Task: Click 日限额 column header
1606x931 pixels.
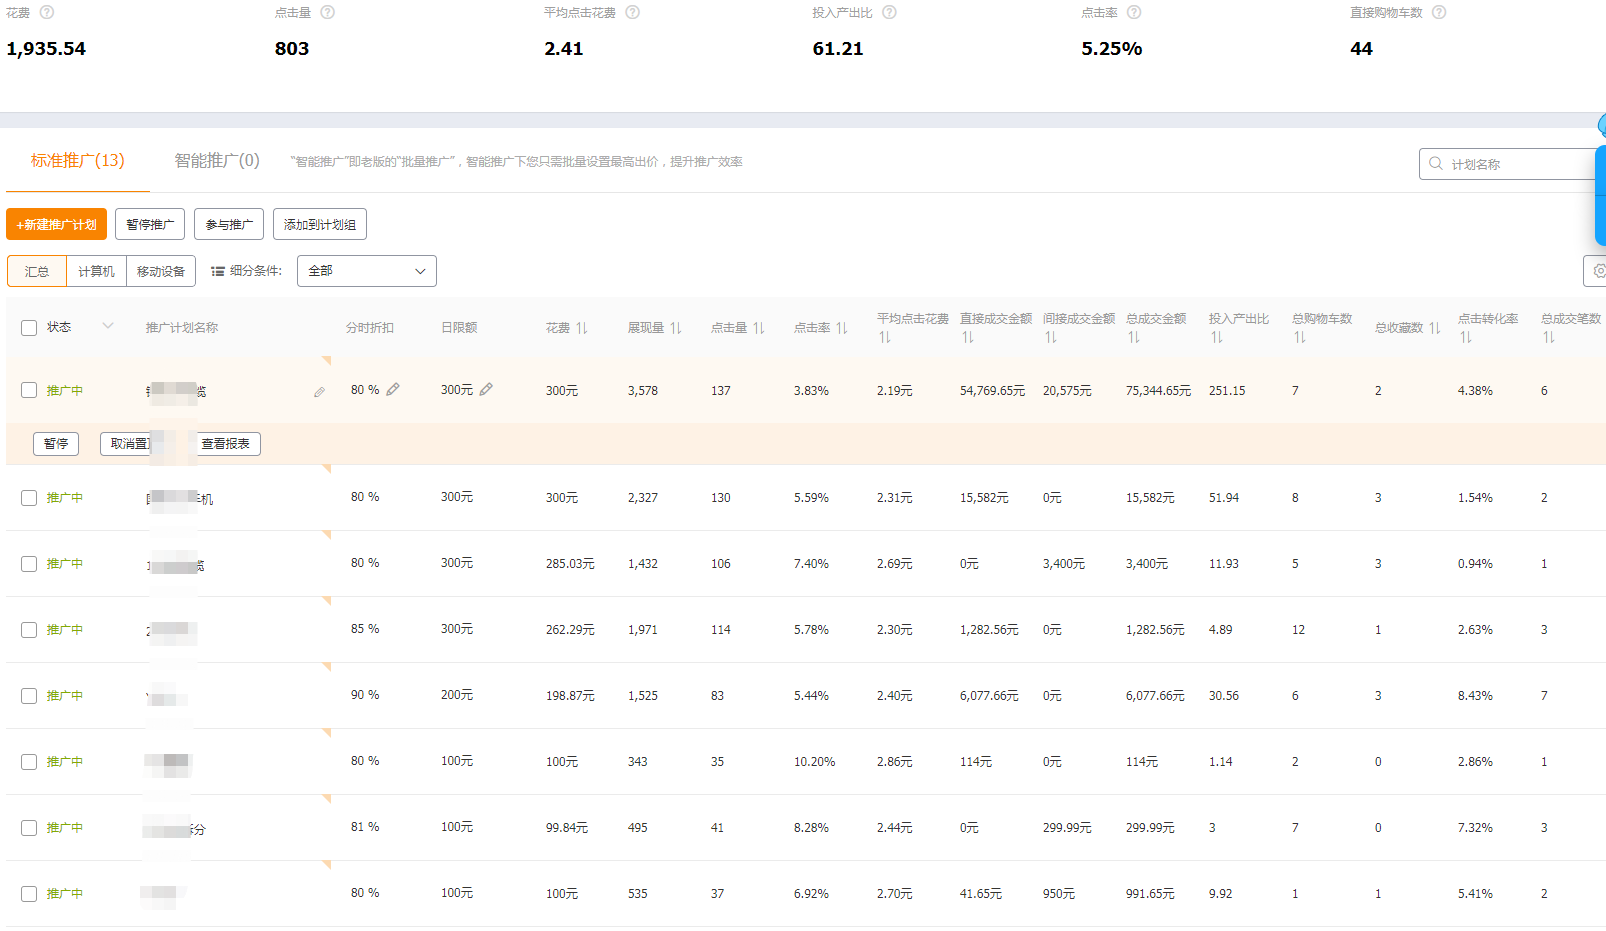Action: tap(459, 328)
